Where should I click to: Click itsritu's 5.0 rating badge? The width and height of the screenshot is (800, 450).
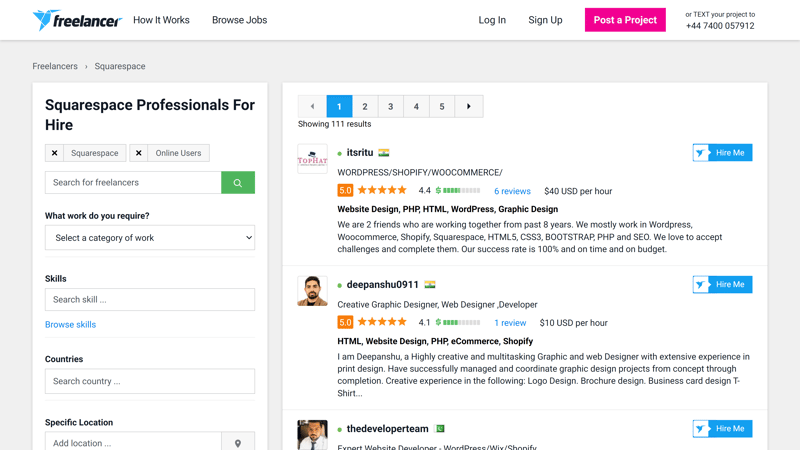point(345,191)
